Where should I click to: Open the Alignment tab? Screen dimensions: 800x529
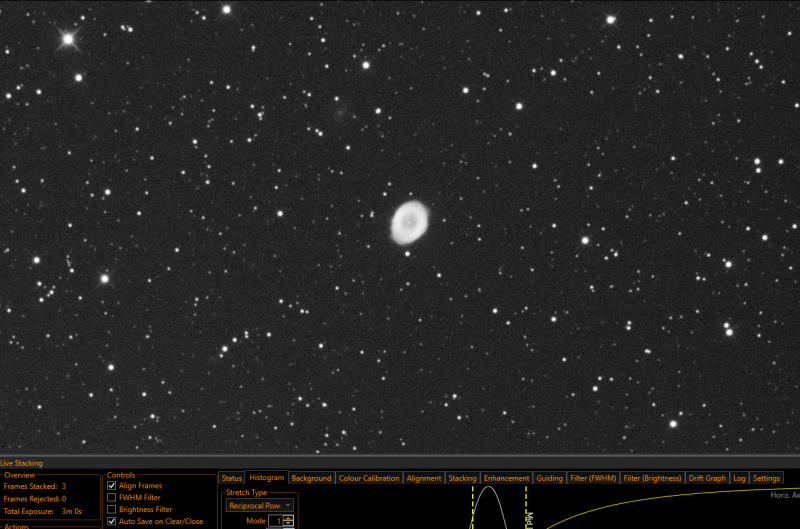424,478
